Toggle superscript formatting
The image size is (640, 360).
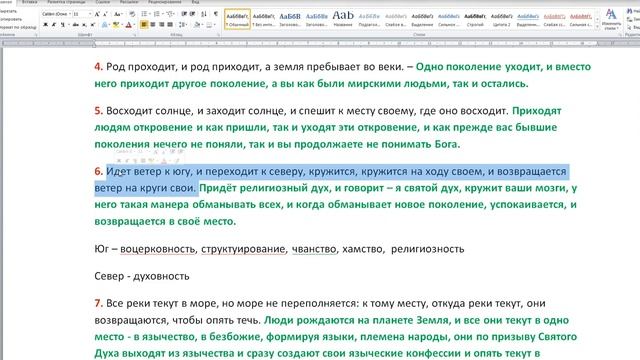coord(93,25)
